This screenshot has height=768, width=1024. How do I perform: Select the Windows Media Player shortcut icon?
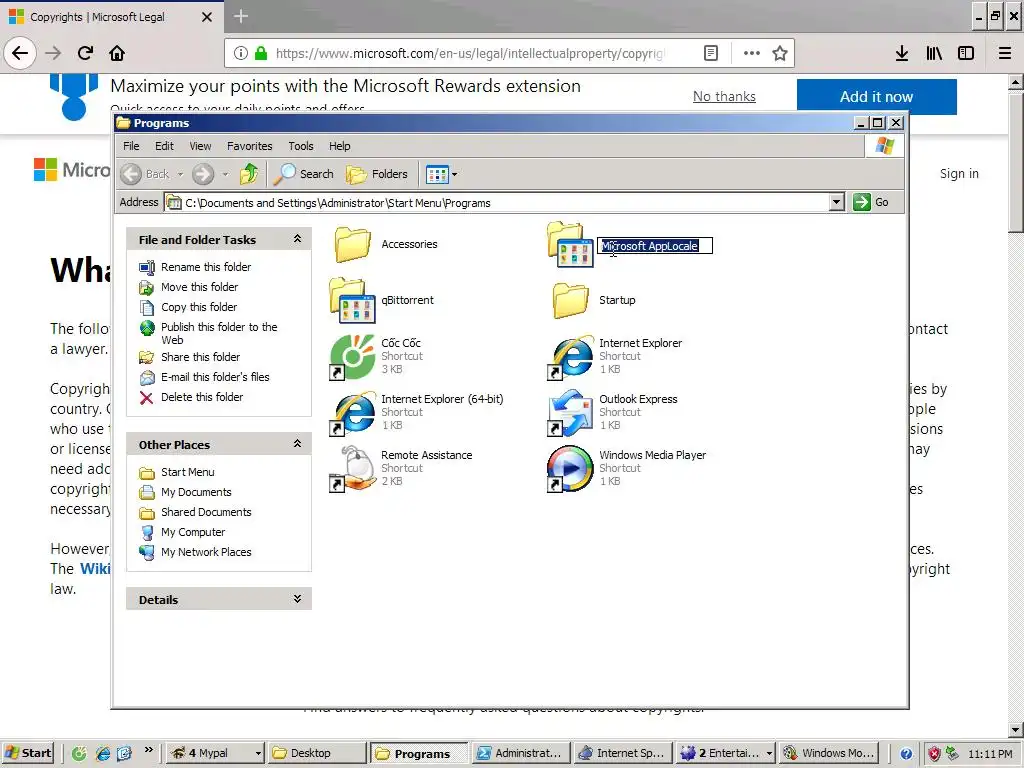570,469
